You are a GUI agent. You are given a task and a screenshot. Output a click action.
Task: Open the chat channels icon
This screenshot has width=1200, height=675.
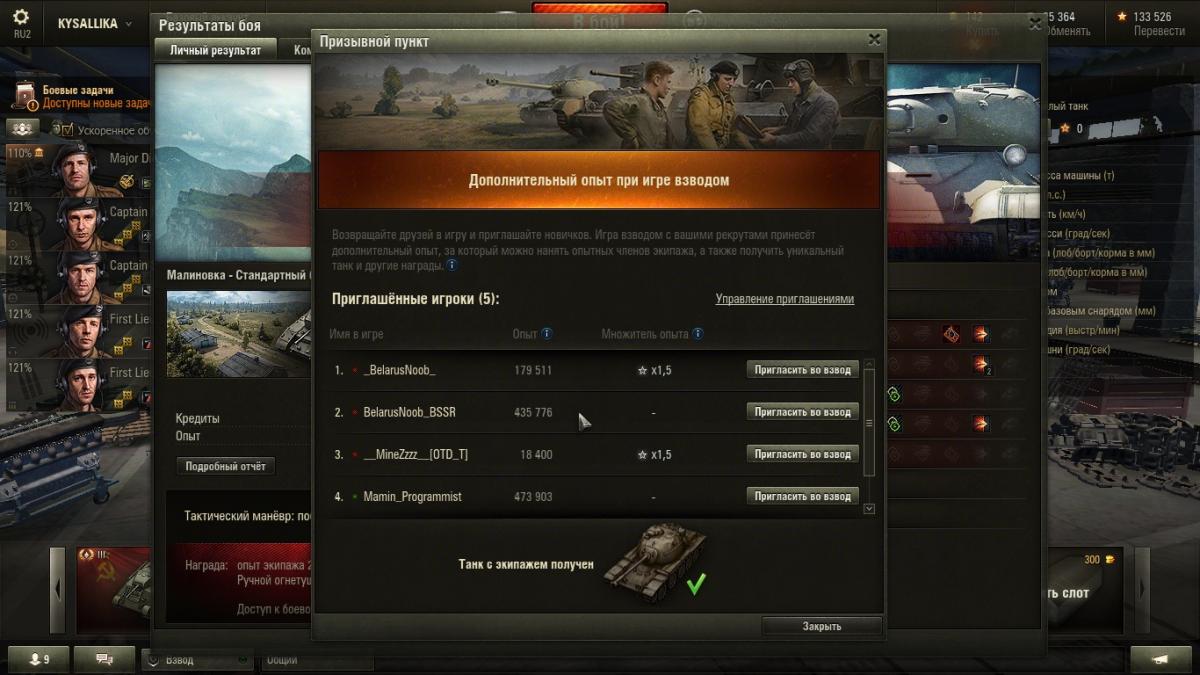tap(105, 660)
